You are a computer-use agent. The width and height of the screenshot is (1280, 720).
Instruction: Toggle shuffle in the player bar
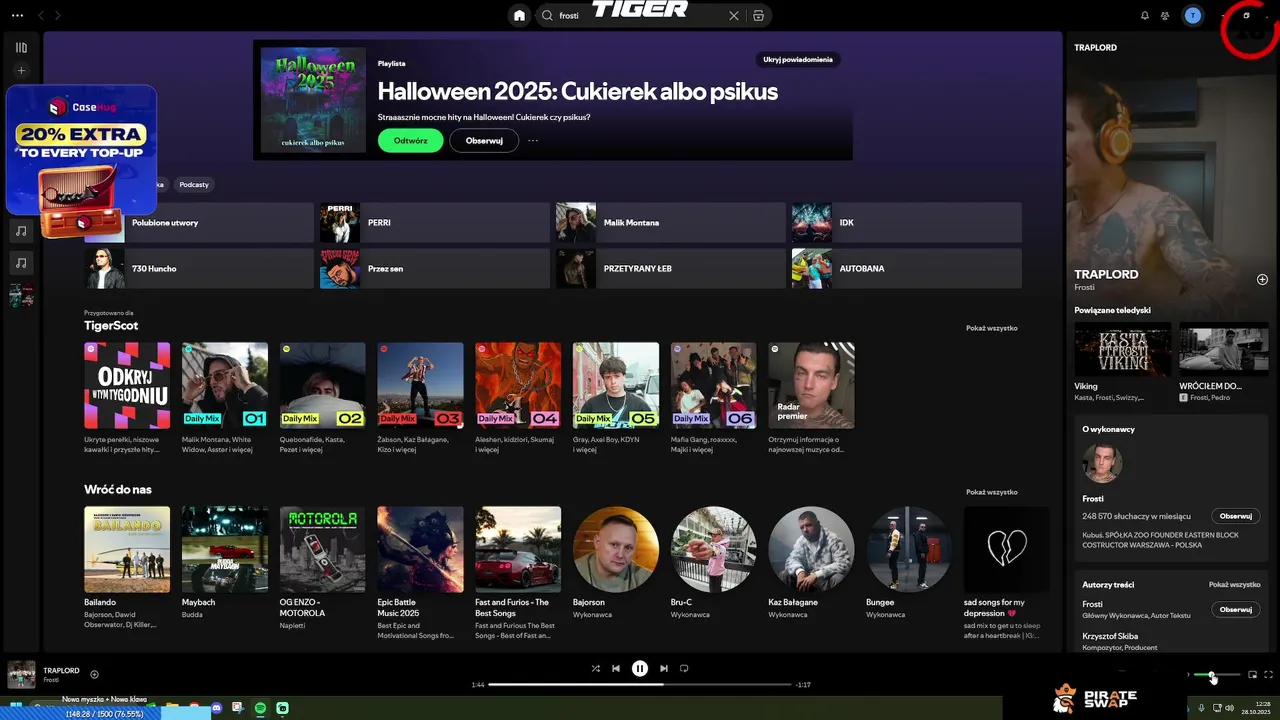click(x=595, y=668)
